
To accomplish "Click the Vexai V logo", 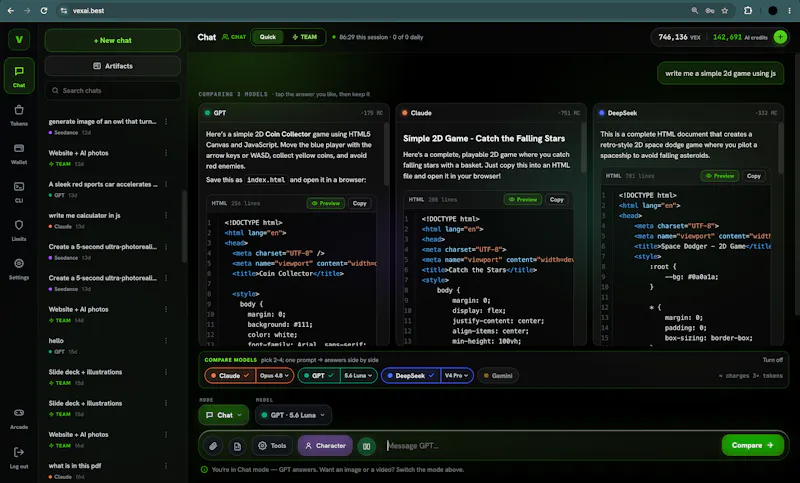I will click(x=19, y=39).
